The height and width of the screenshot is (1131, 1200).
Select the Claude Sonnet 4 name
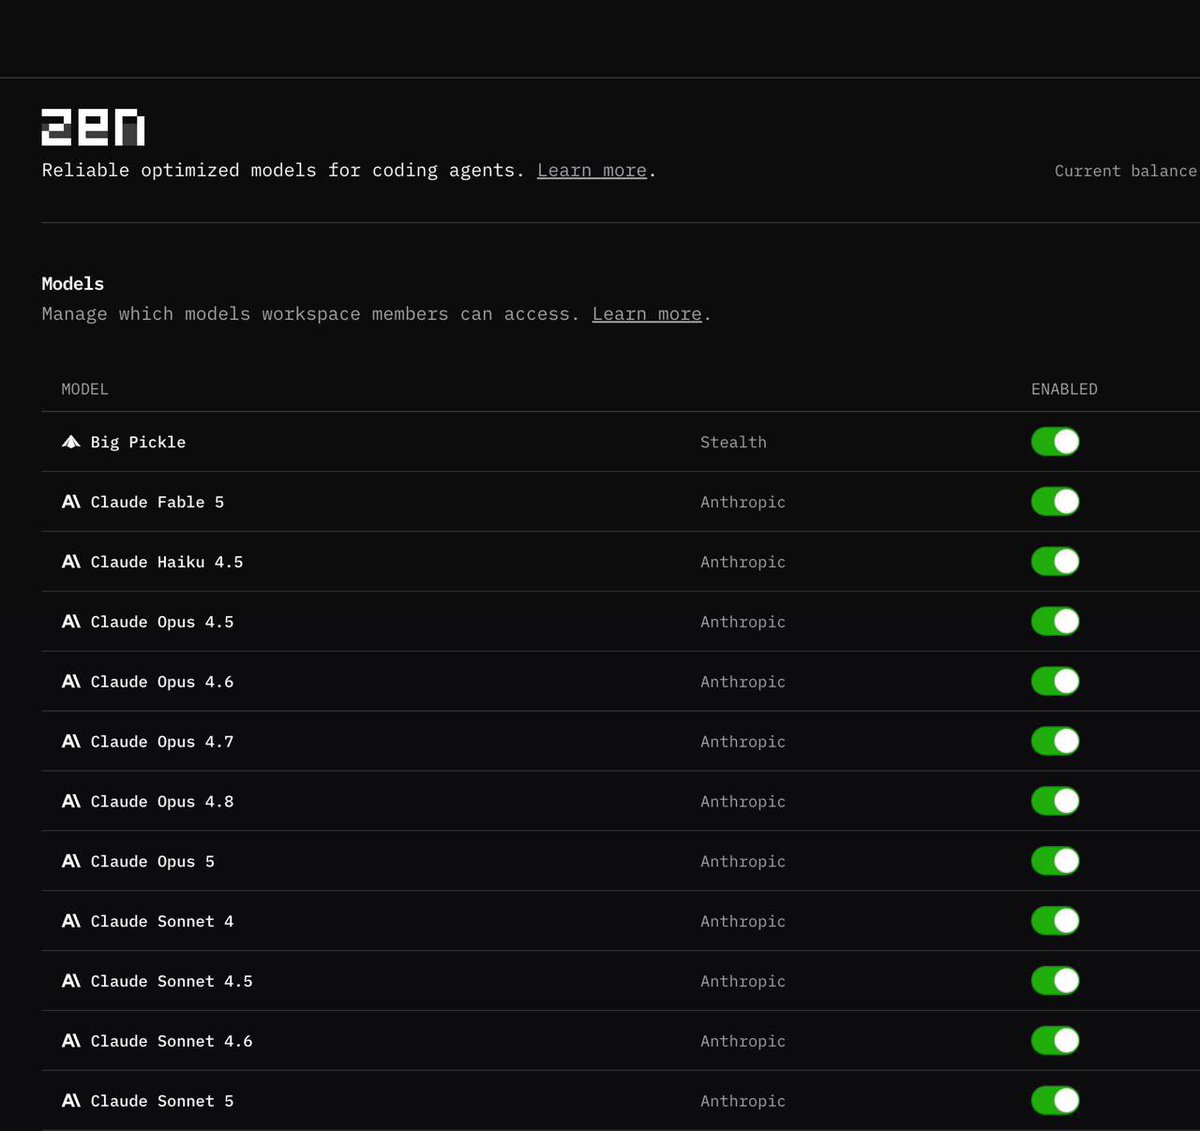(x=162, y=921)
